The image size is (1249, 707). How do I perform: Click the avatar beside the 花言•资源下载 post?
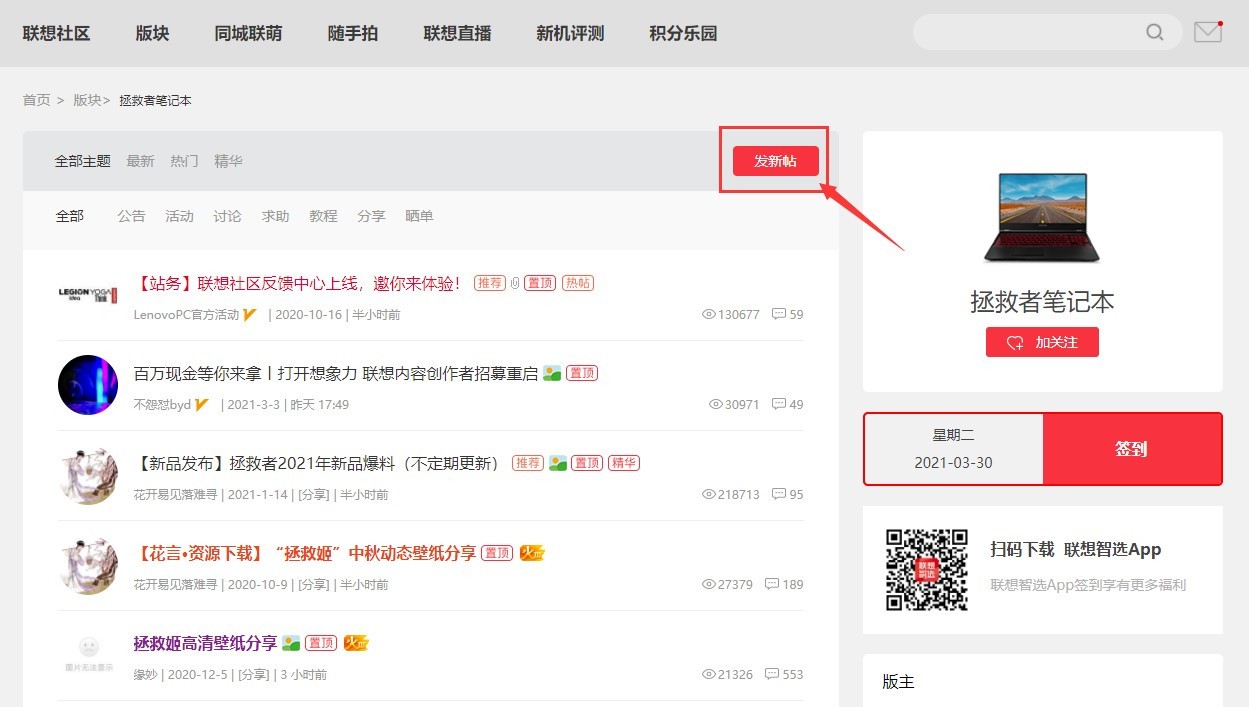(88, 565)
